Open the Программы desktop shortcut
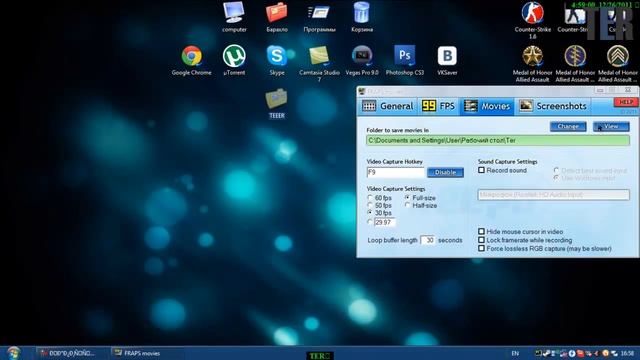The image size is (640, 360). 320,16
